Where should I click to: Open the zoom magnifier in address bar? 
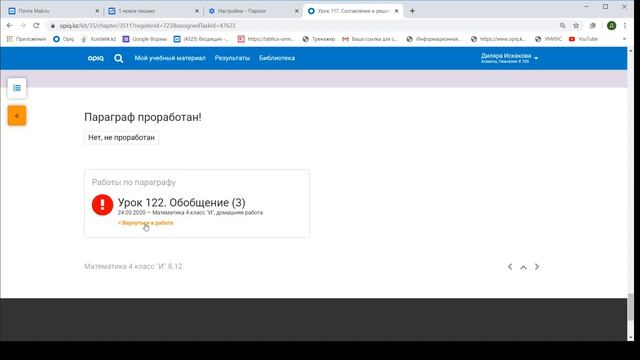[x=562, y=25]
